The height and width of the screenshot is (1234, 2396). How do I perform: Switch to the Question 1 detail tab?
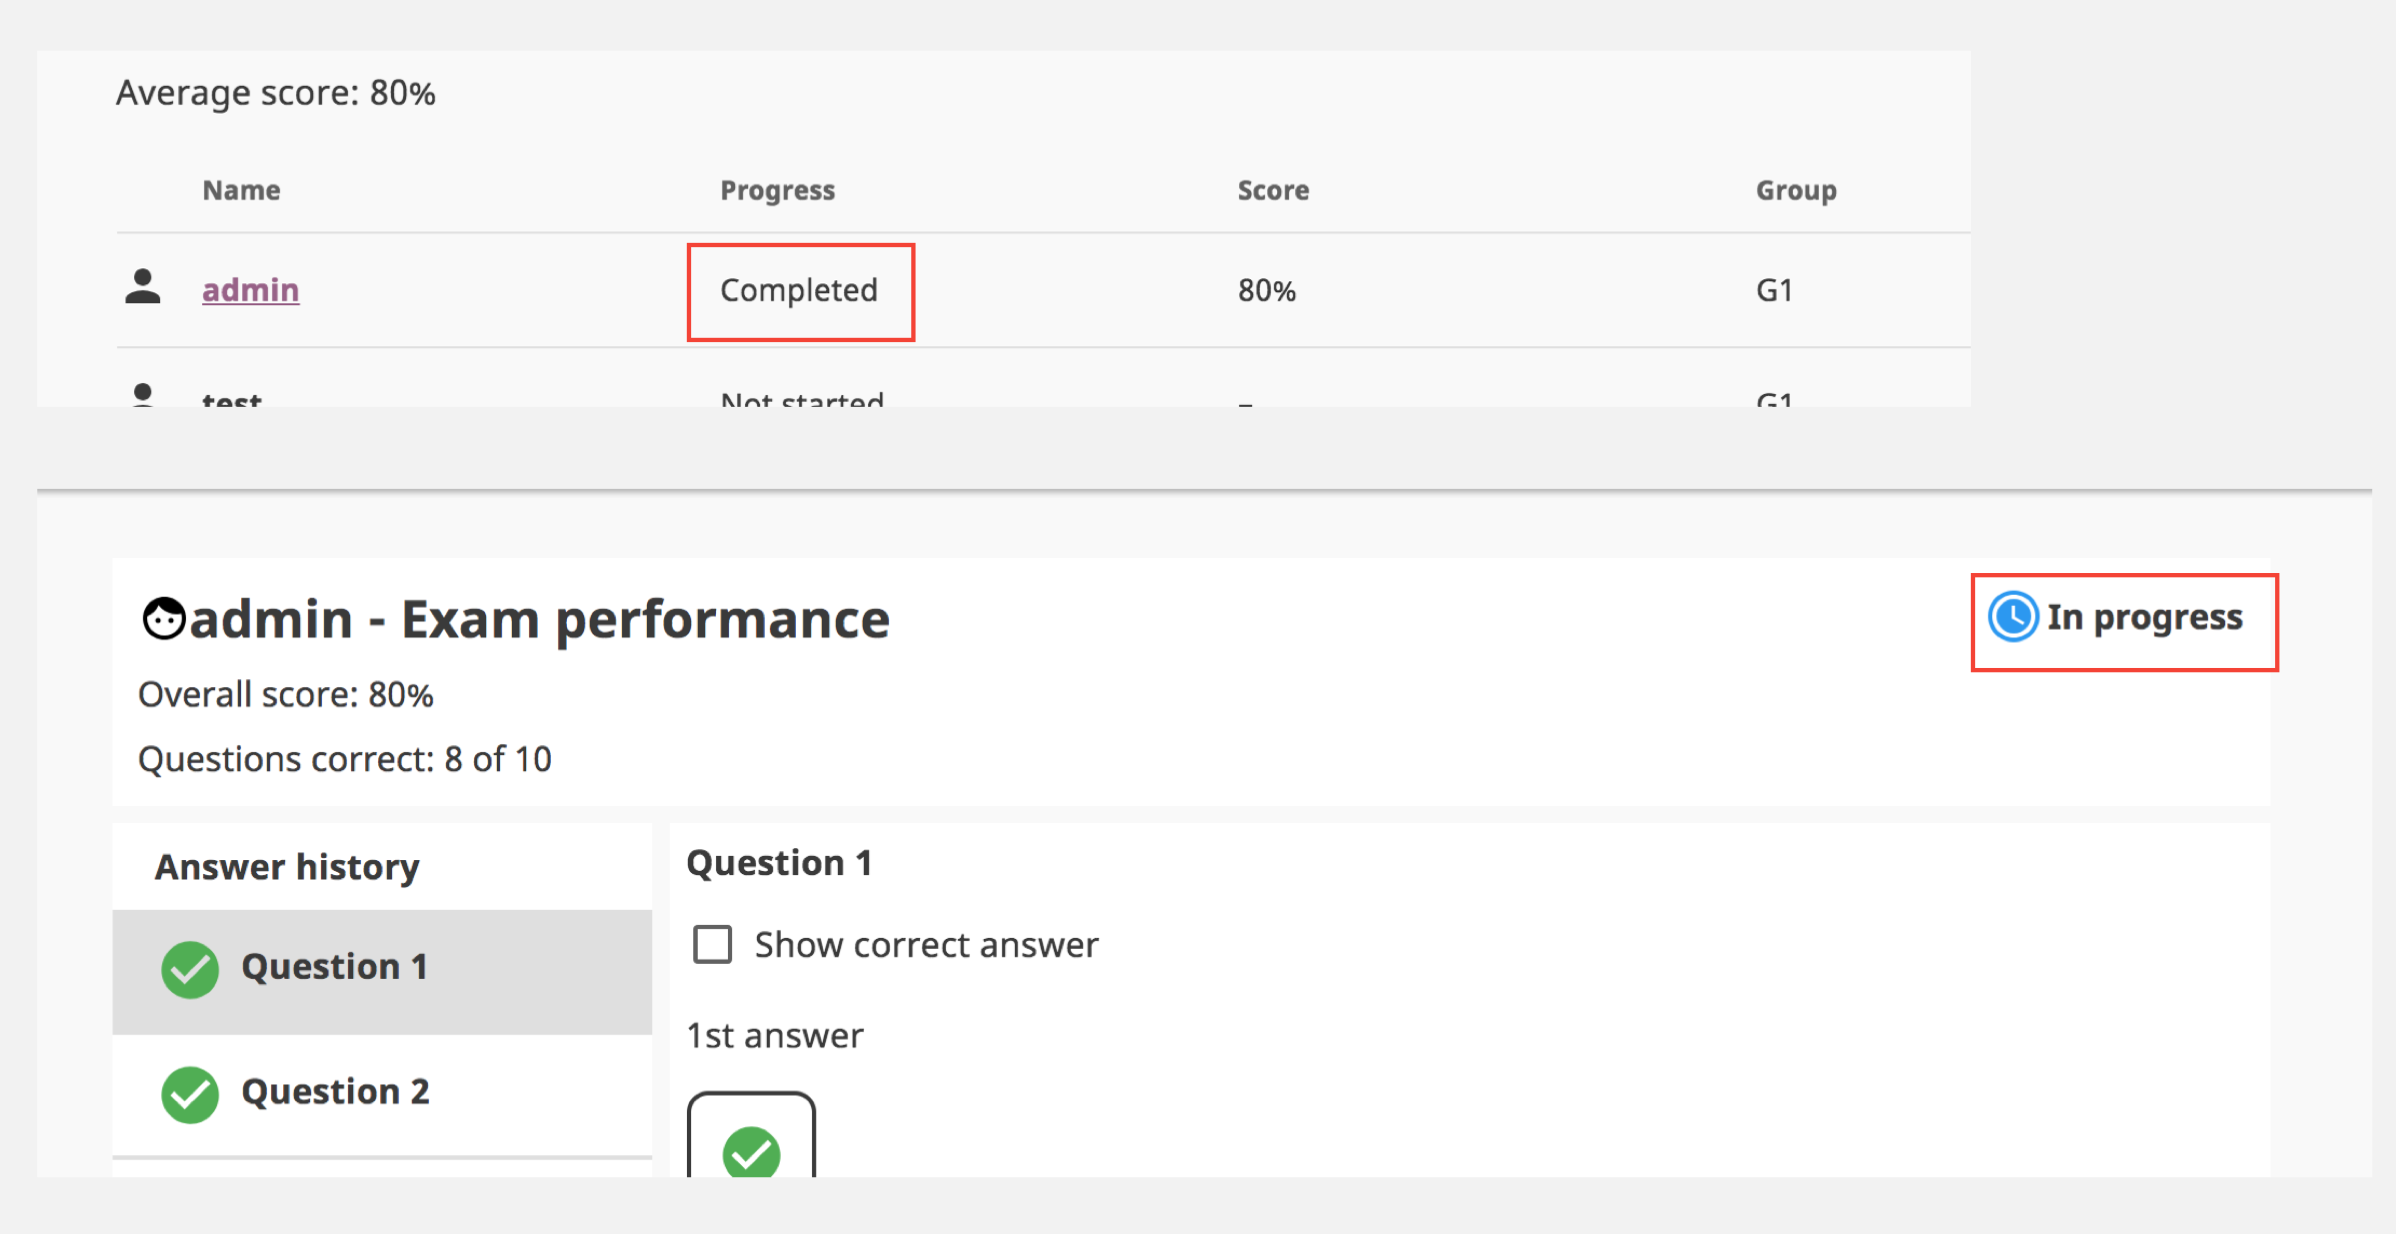point(781,862)
